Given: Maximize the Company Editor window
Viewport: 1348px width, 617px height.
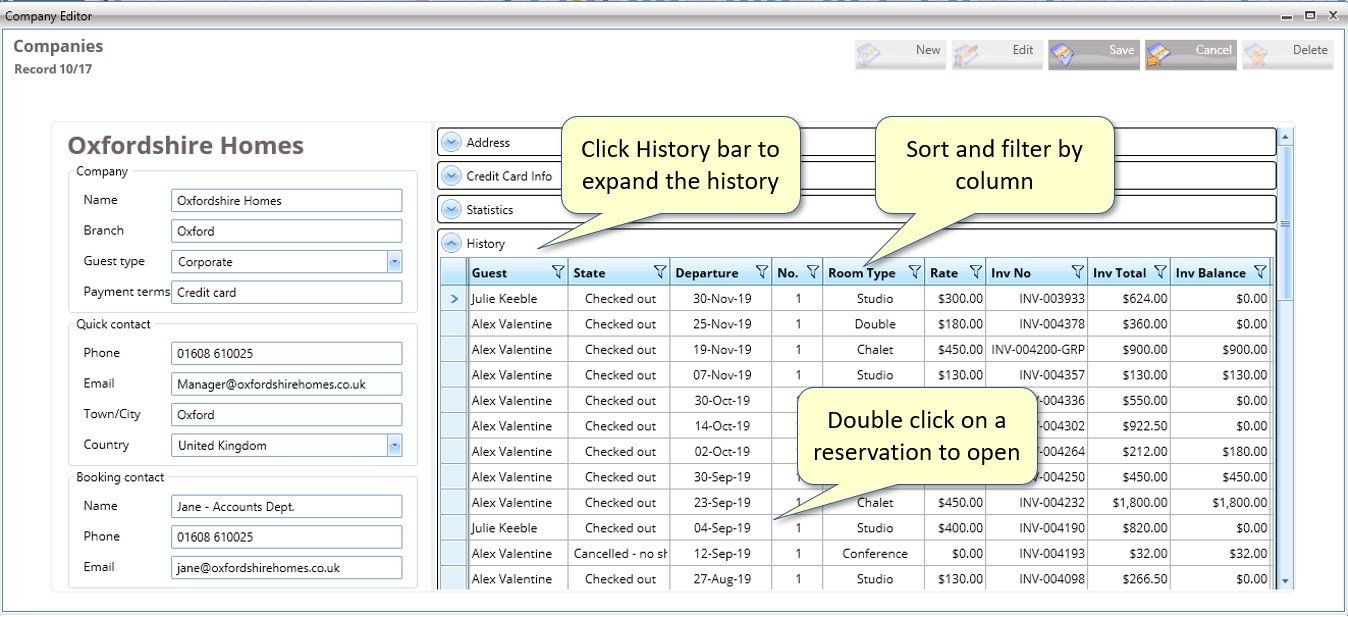Looking at the screenshot, I should [x=1310, y=15].
